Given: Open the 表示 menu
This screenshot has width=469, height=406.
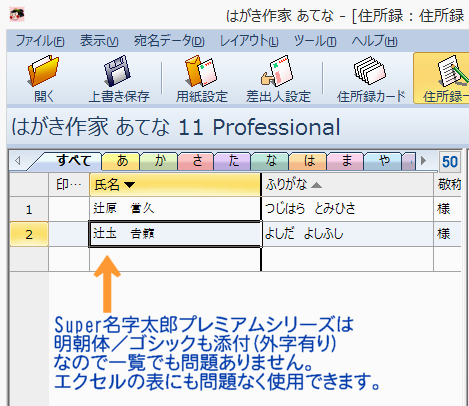Looking at the screenshot, I should coord(99,41).
